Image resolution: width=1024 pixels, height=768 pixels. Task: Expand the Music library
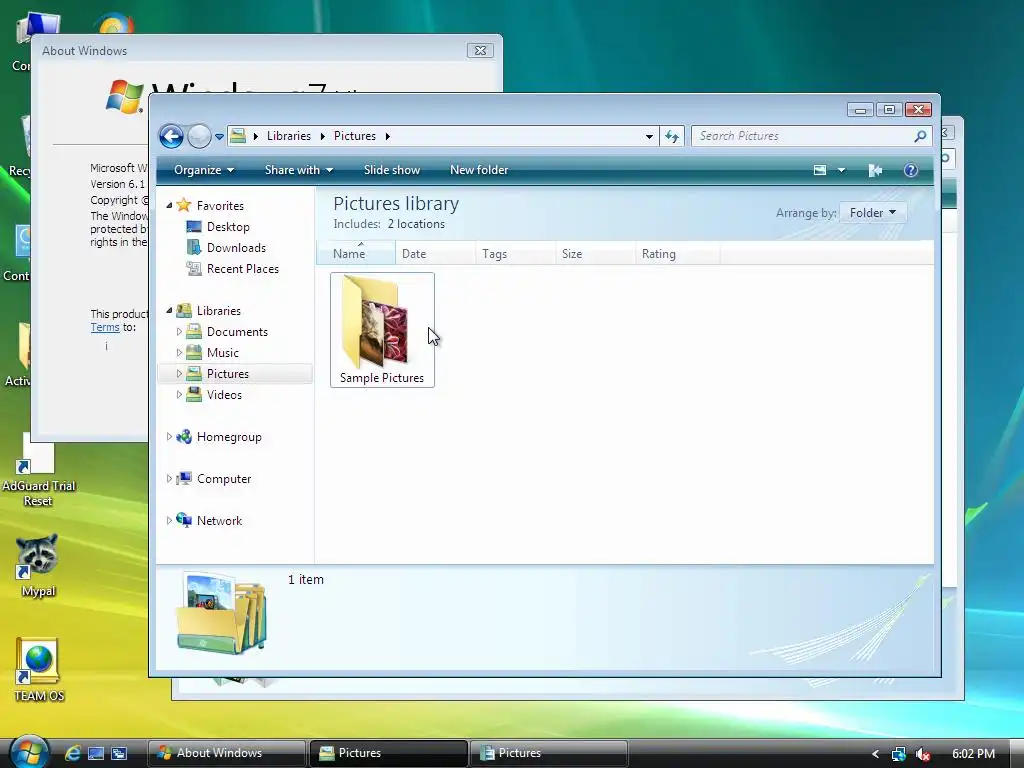click(x=179, y=353)
